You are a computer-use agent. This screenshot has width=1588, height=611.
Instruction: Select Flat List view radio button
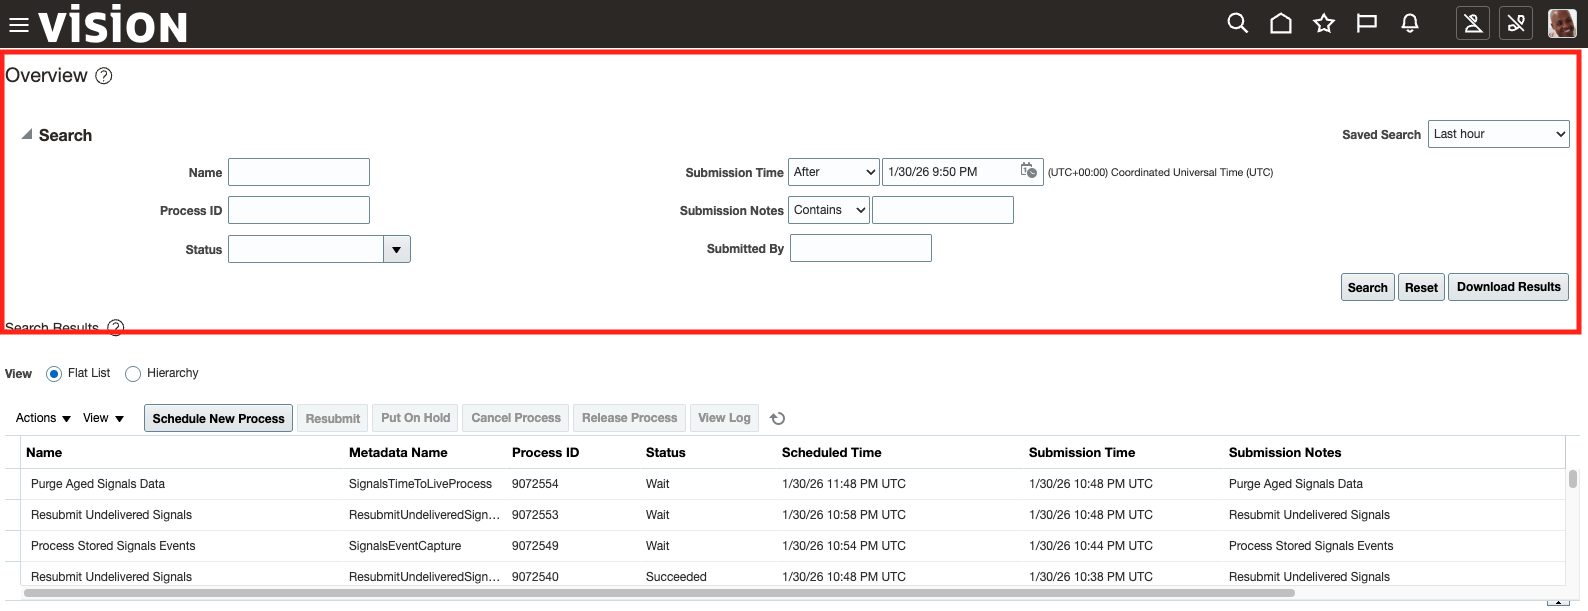[54, 374]
